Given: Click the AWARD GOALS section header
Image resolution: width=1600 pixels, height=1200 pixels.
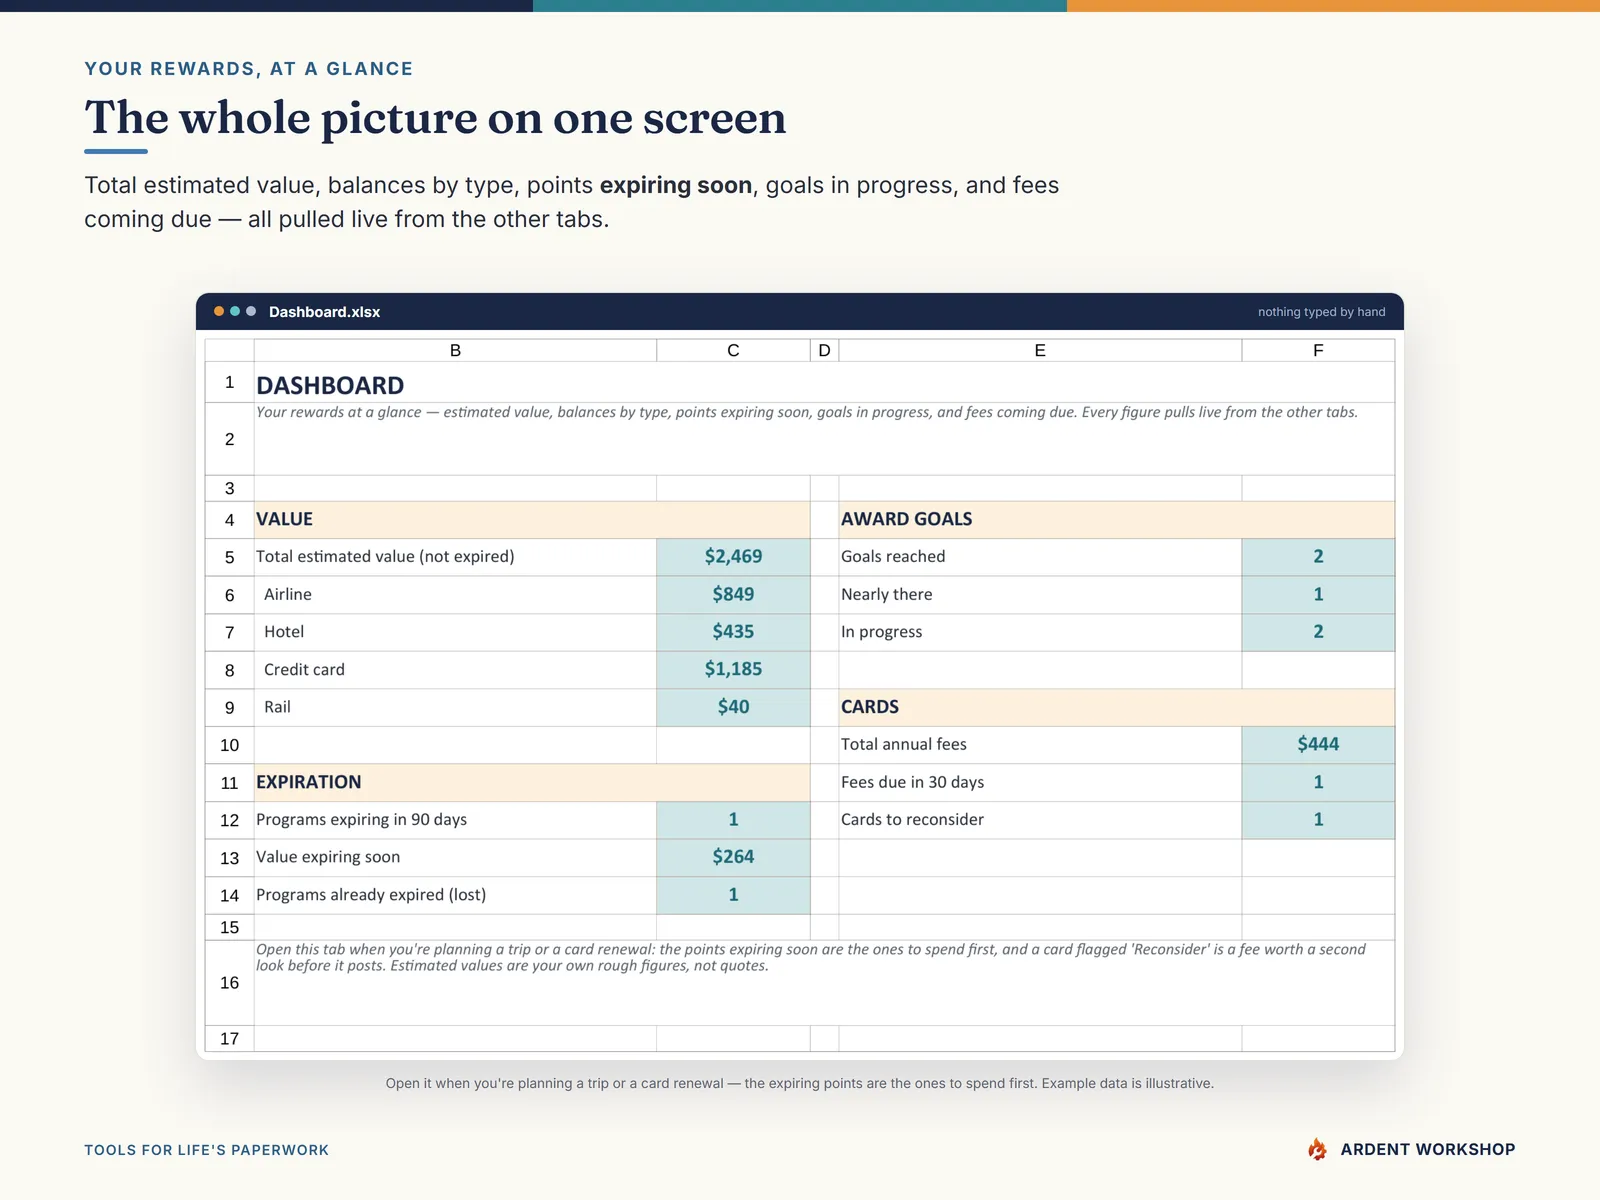Looking at the screenshot, I should [1117, 520].
